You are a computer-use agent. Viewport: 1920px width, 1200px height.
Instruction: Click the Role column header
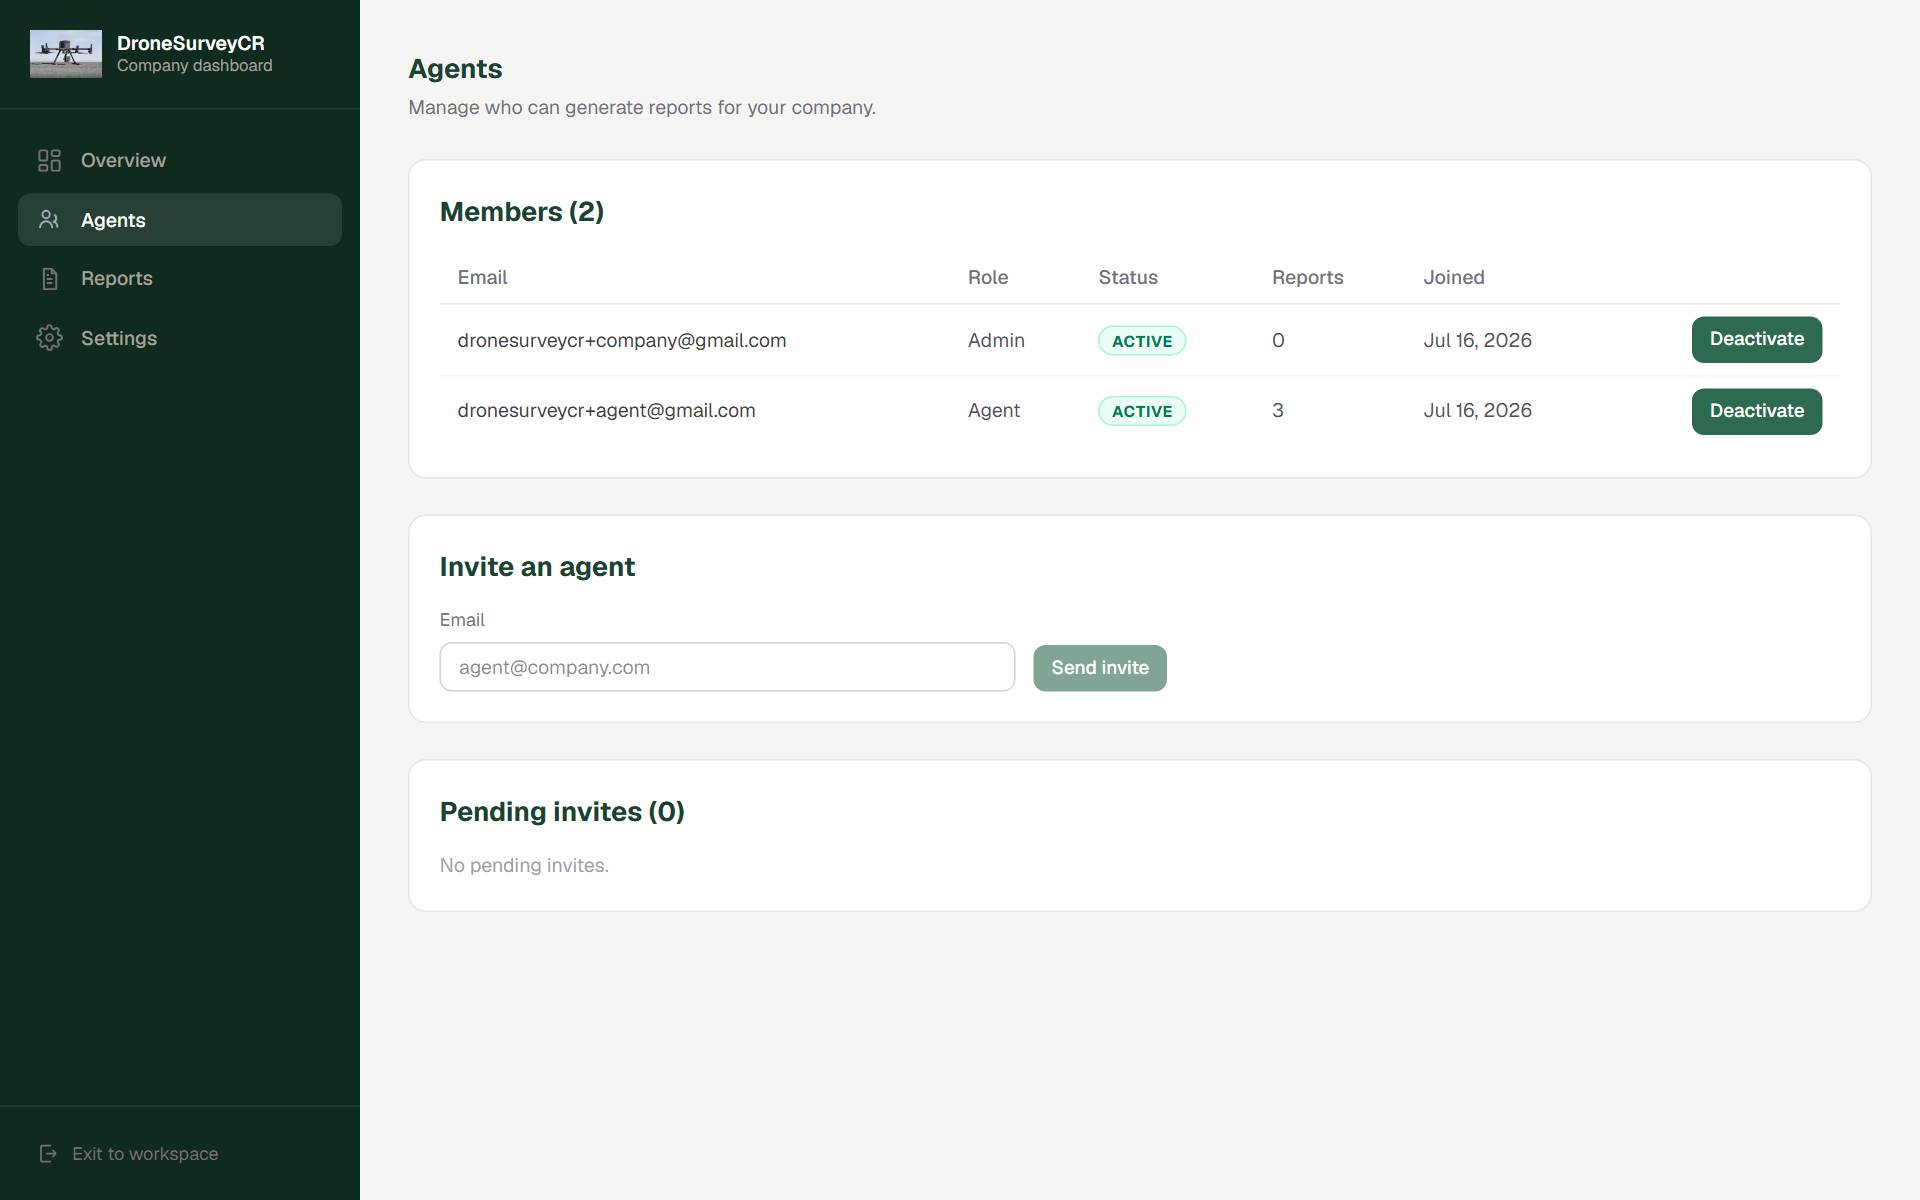coord(988,277)
